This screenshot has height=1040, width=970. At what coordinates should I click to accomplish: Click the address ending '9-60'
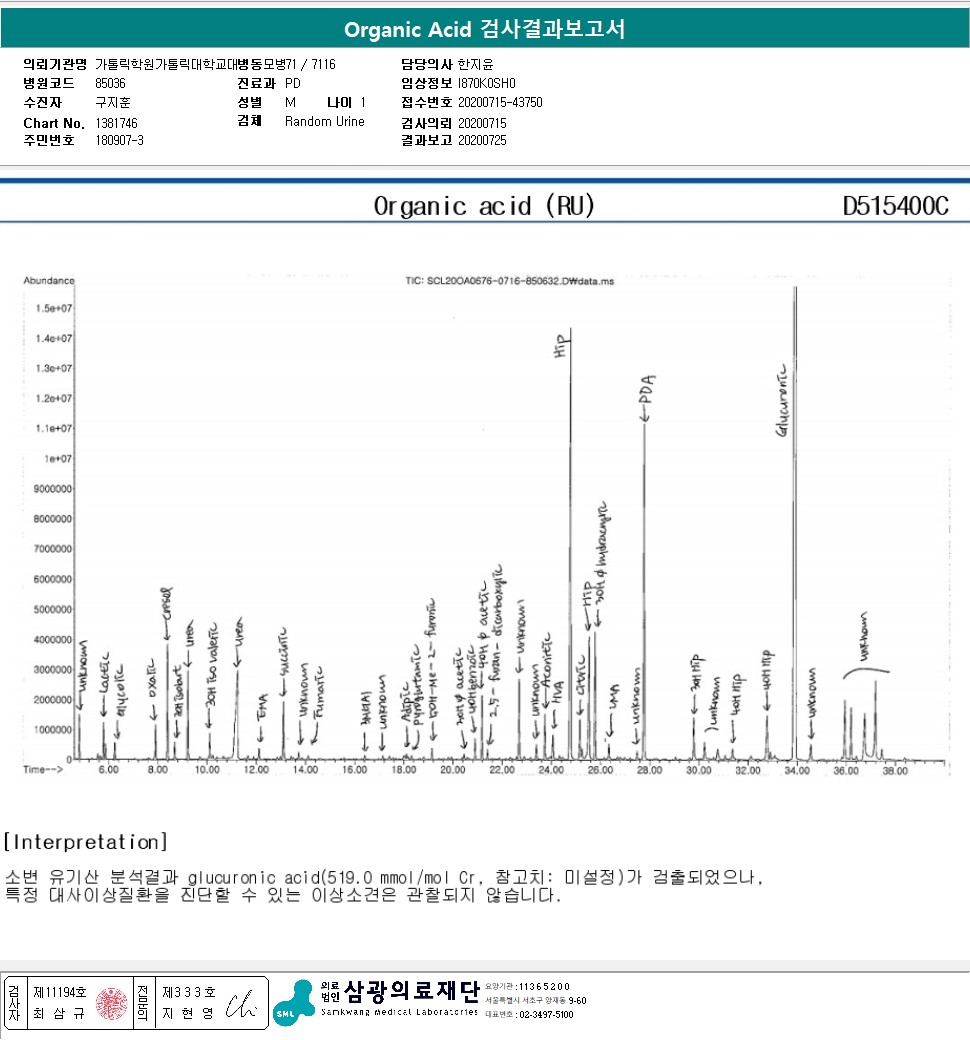coord(535,1001)
